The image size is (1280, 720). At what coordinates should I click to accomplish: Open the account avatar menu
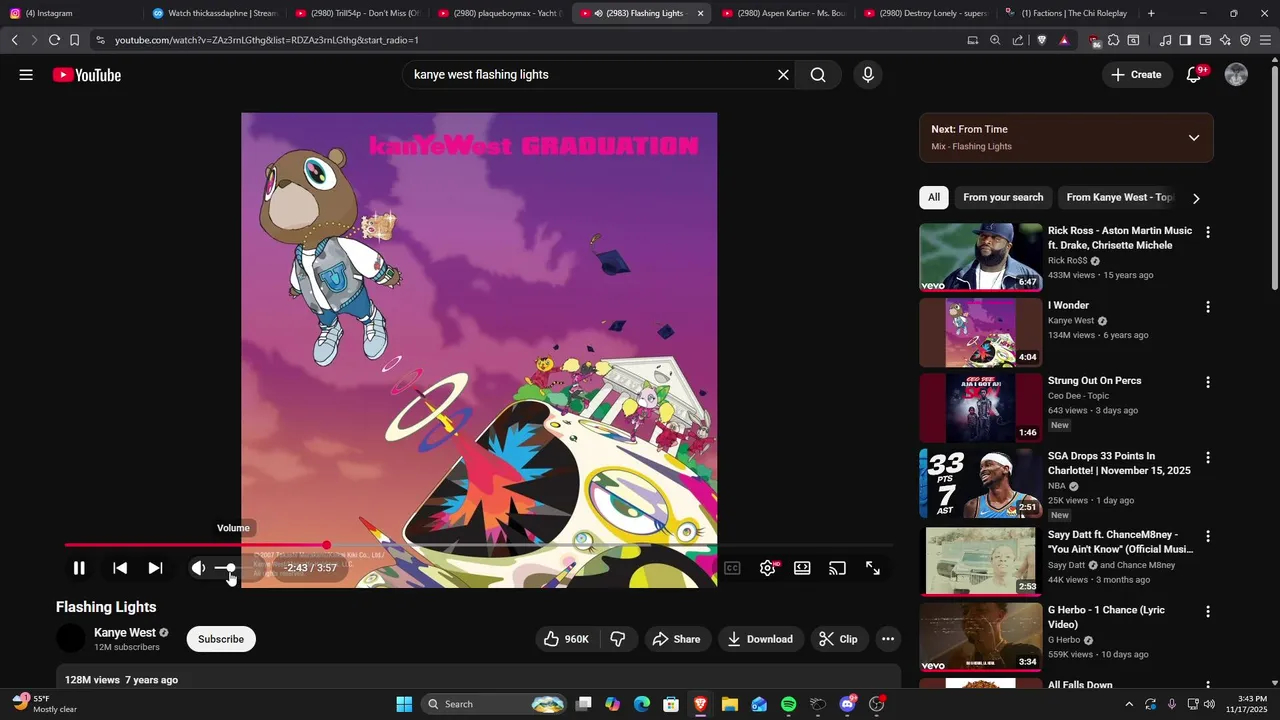tap(1236, 75)
